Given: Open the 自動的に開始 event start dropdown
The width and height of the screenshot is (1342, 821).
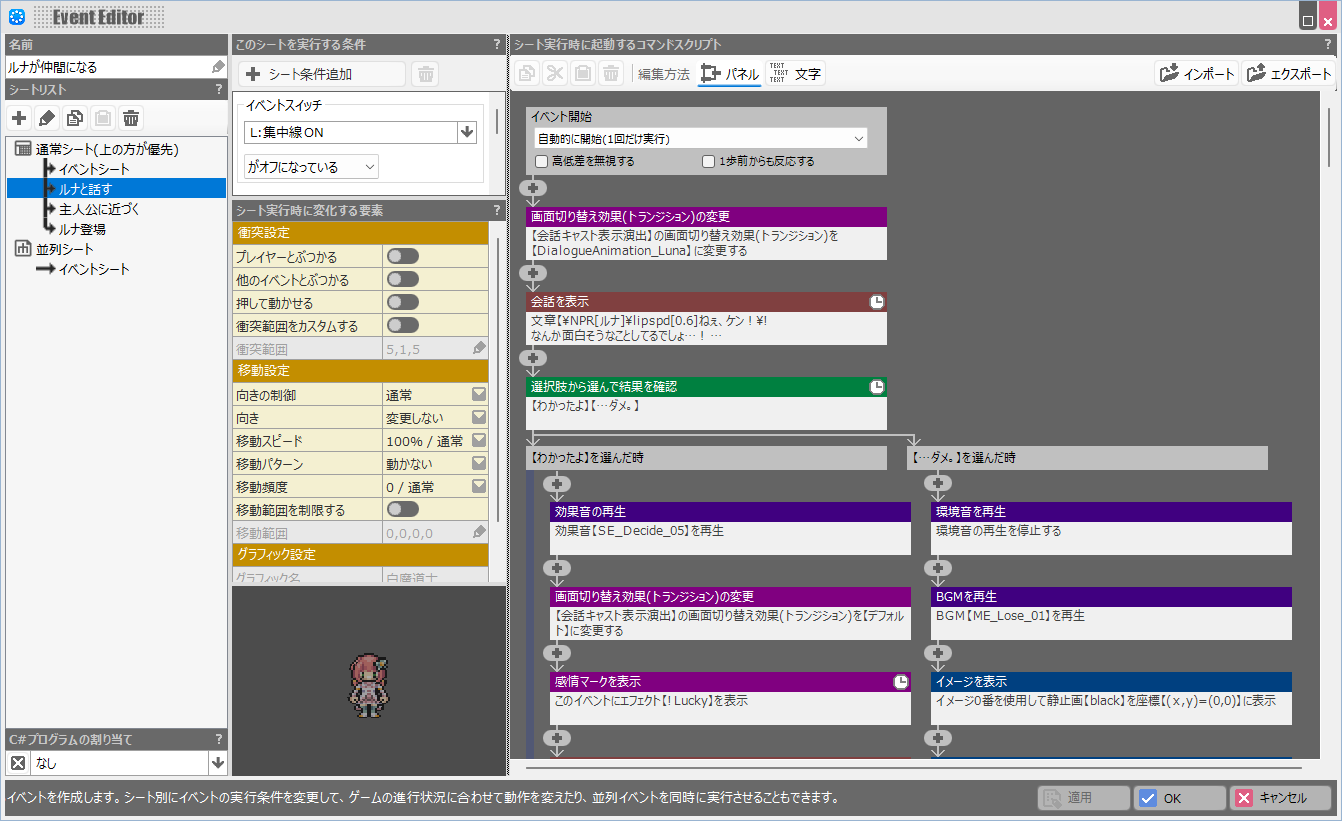Looking at the screenshot, I should click(701, 139).
